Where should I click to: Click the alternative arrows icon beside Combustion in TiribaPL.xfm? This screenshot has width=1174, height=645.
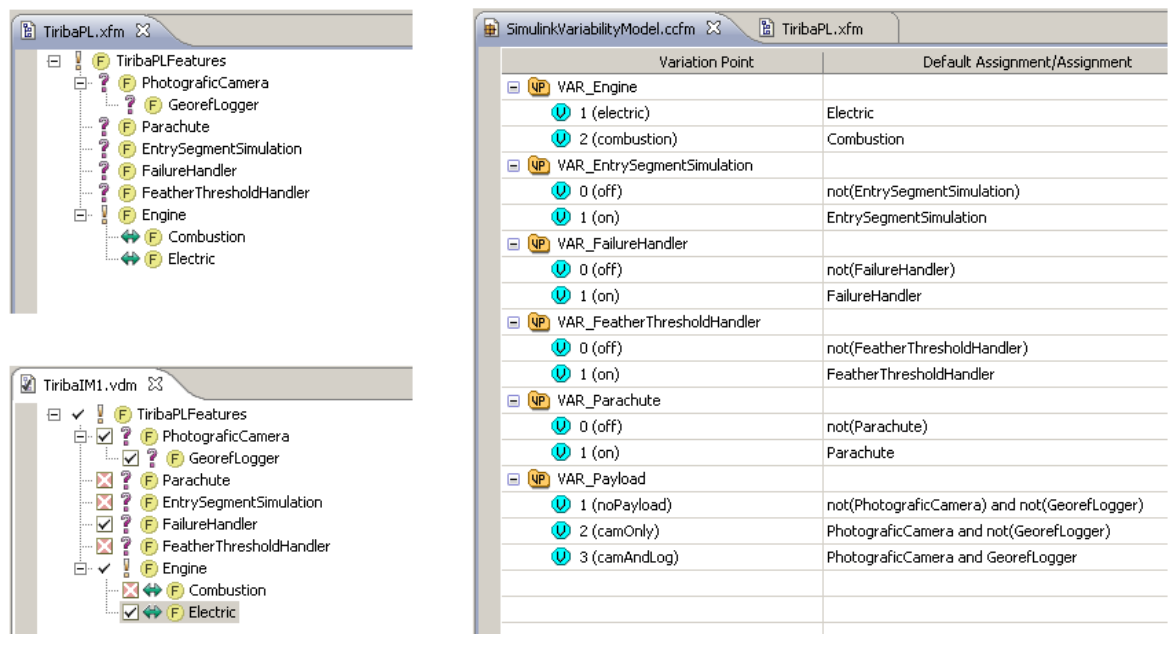129,237
